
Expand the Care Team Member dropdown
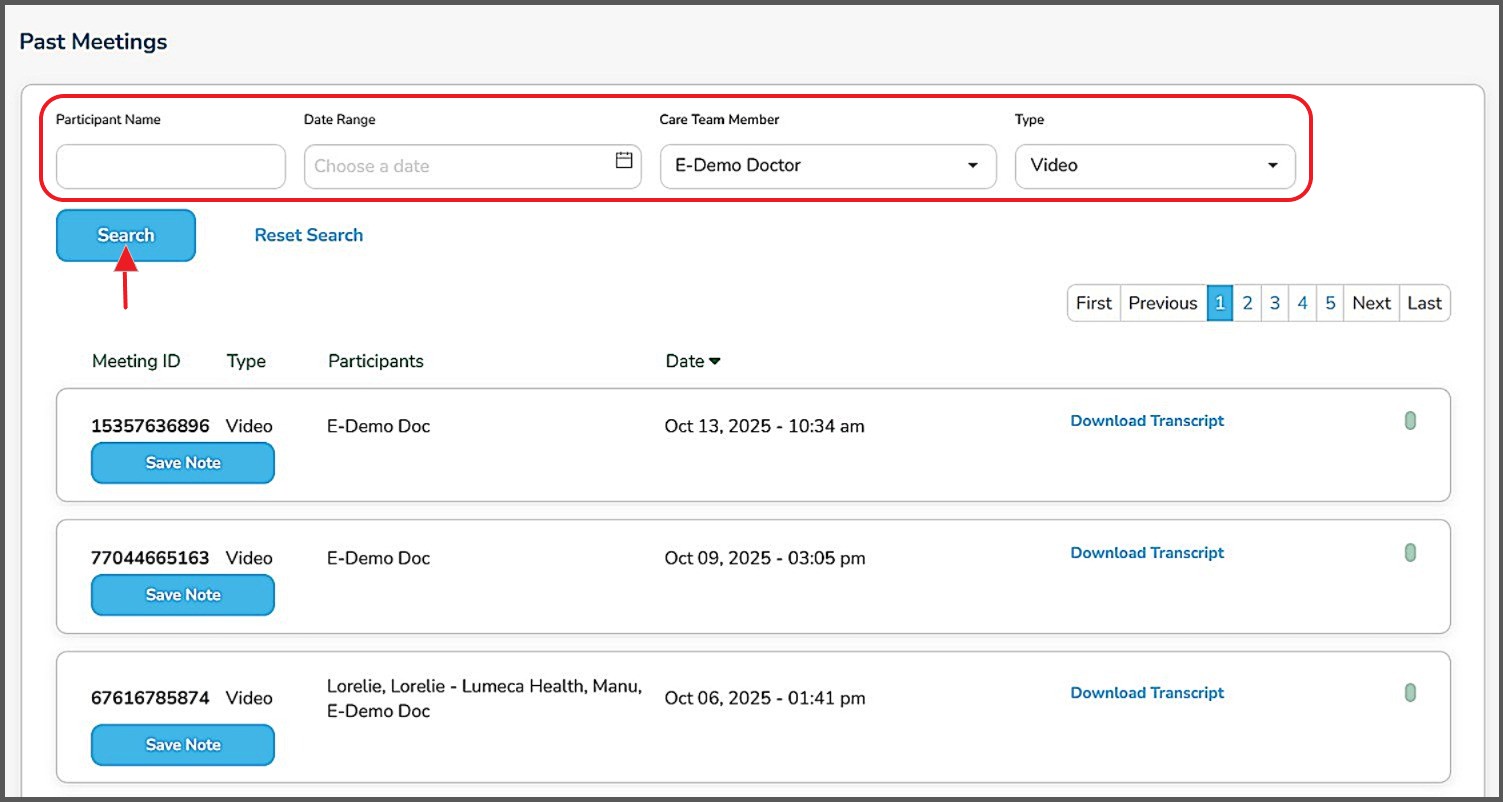click(x=827, y=166)
